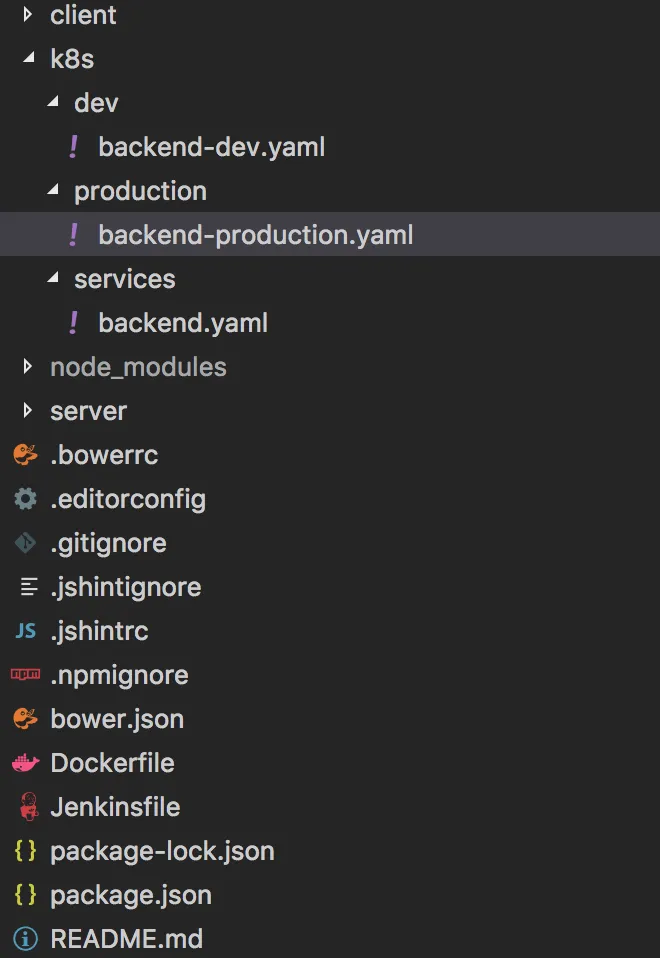Click the curly braces icon beside package.json
The image size is (660, 958).
26,895
